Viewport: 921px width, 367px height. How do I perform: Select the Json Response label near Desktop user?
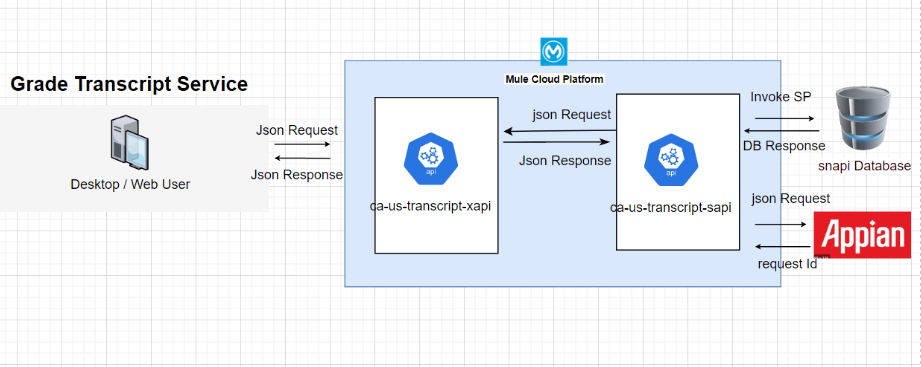click(297, 174)
